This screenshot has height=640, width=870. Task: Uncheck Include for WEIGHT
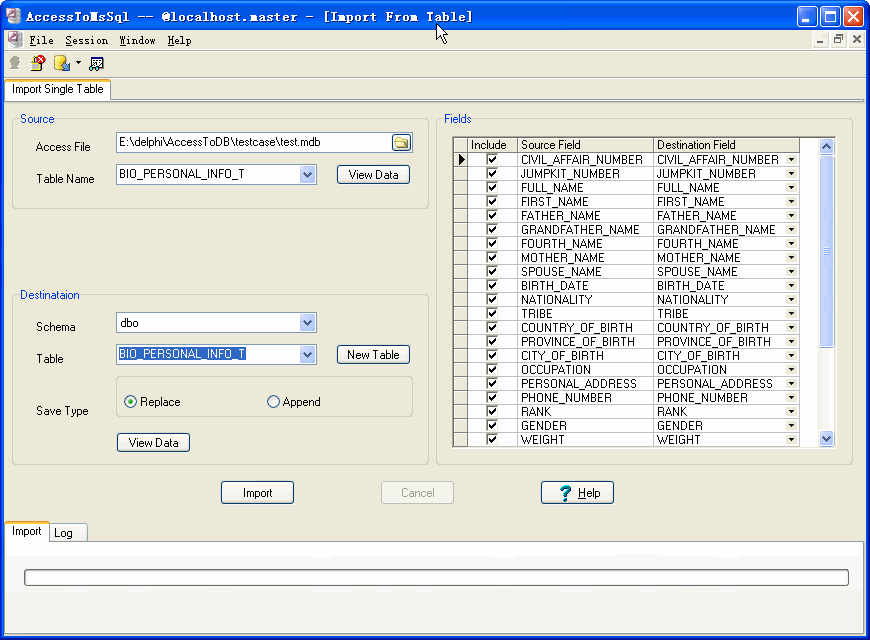(x=492, y=439)
